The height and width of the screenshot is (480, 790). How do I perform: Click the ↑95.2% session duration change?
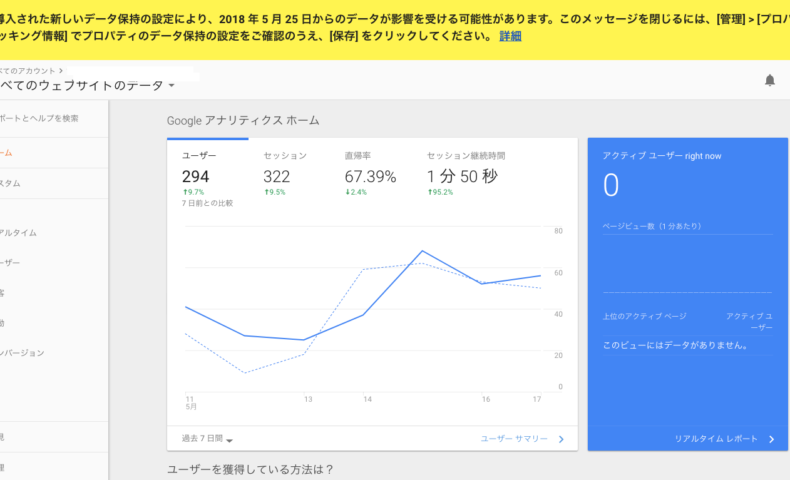pyautogui.click(x=440, y=192)
